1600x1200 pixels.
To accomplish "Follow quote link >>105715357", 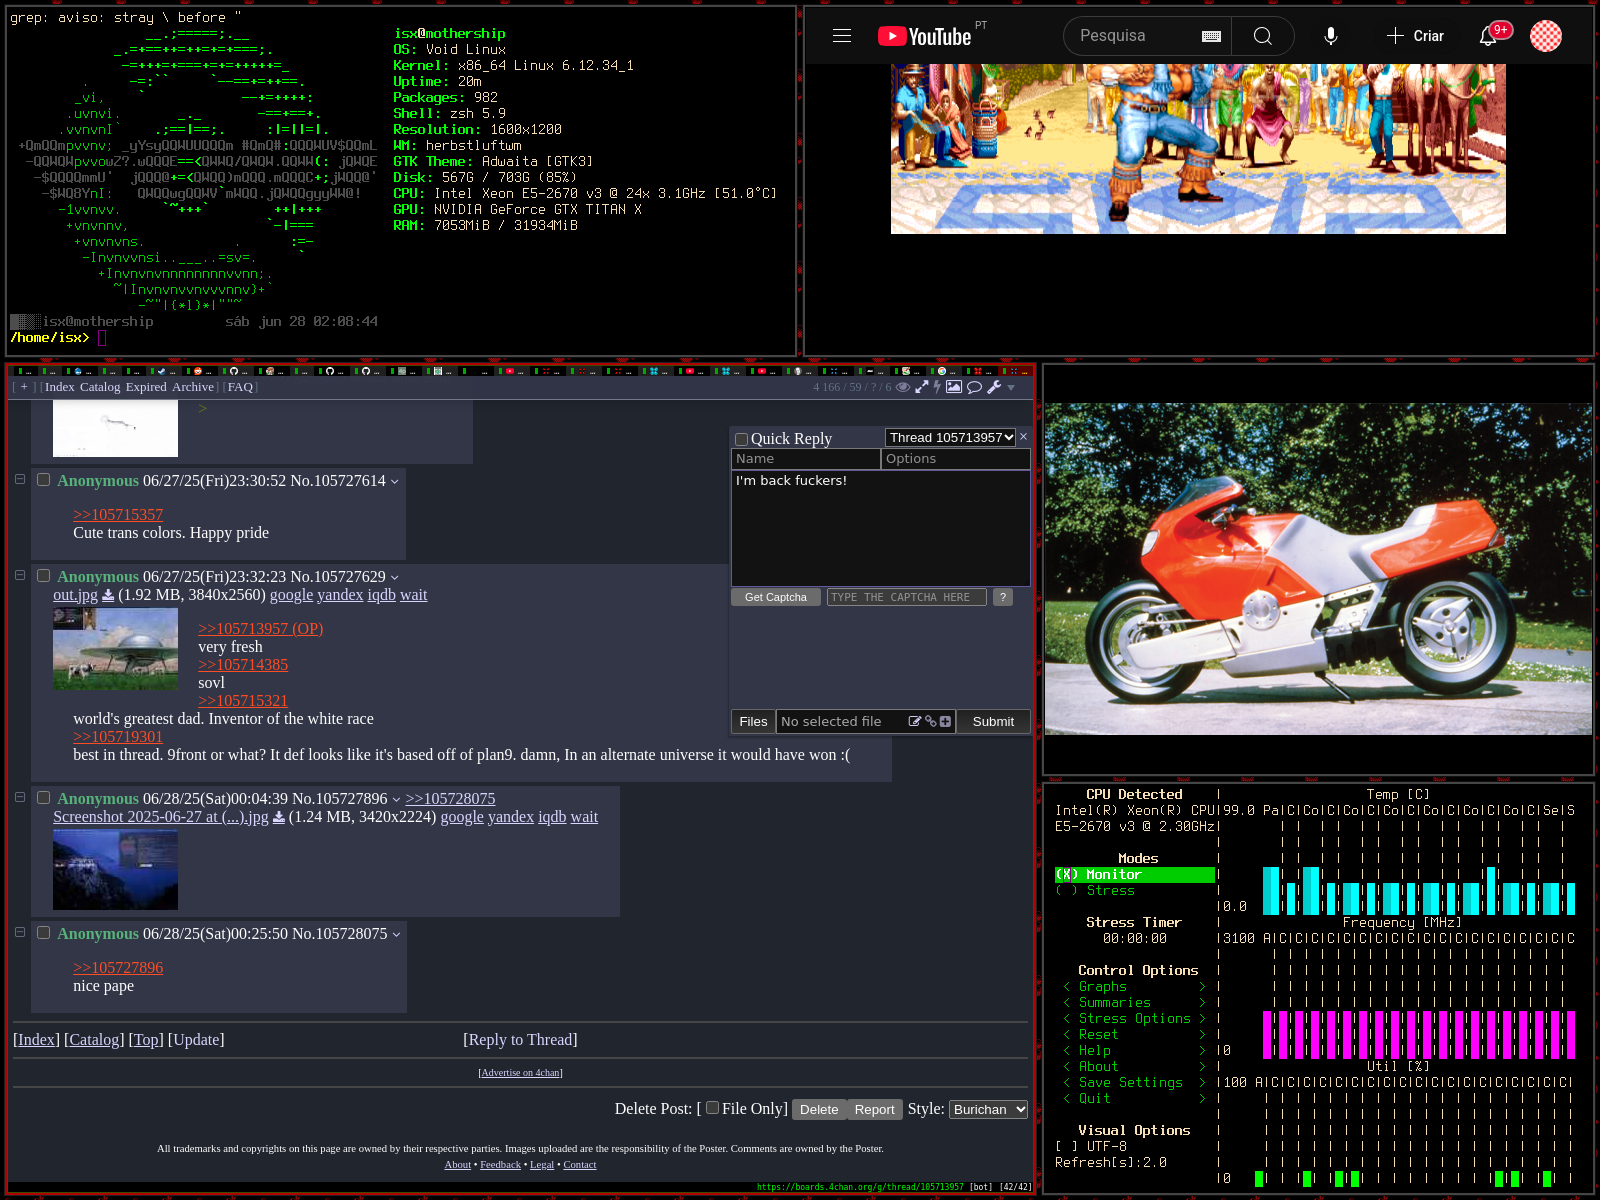I will [x=118, y=515].
